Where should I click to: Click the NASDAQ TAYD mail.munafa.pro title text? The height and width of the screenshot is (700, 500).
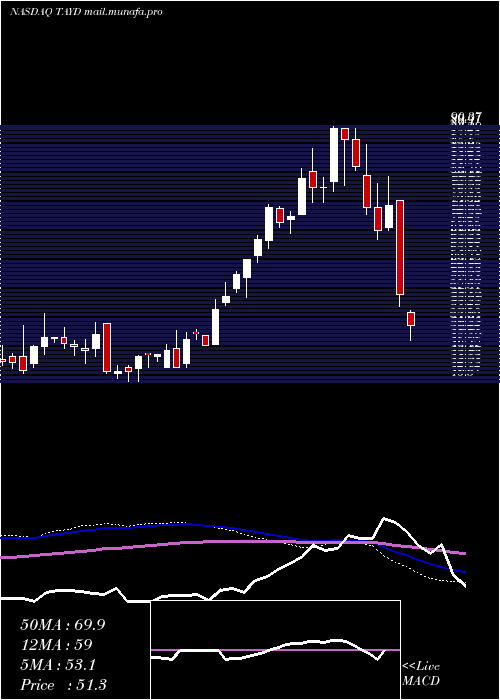pos(86,12)
